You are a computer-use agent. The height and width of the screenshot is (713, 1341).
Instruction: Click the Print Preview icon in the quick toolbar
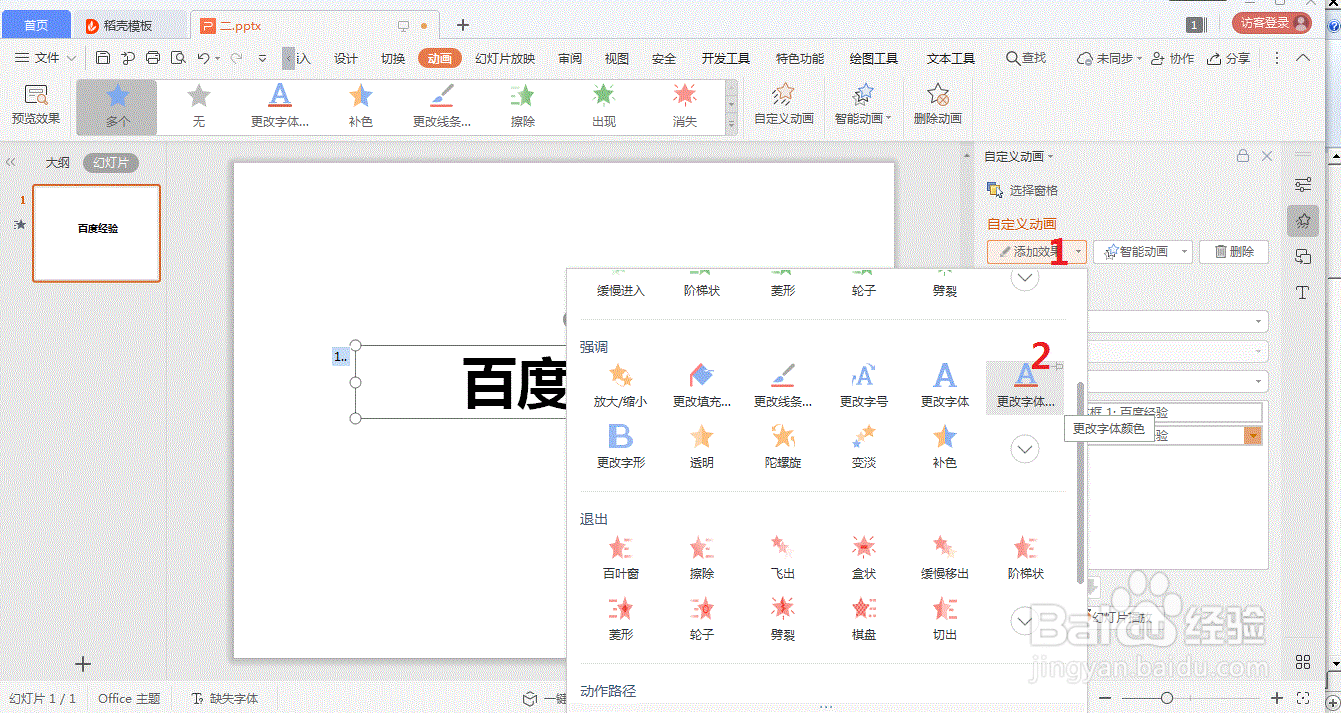[x=178, y=58]
